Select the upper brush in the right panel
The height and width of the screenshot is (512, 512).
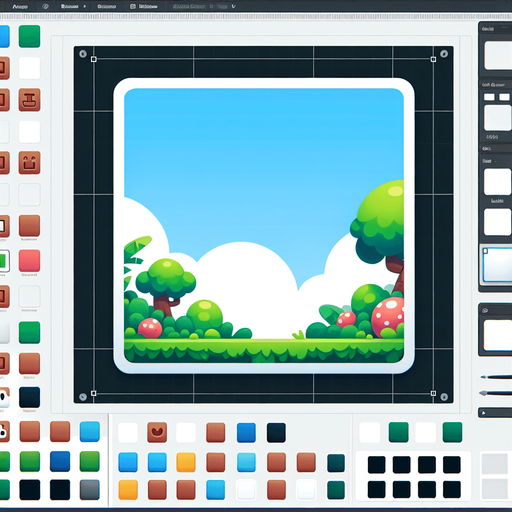pos(496,377)
